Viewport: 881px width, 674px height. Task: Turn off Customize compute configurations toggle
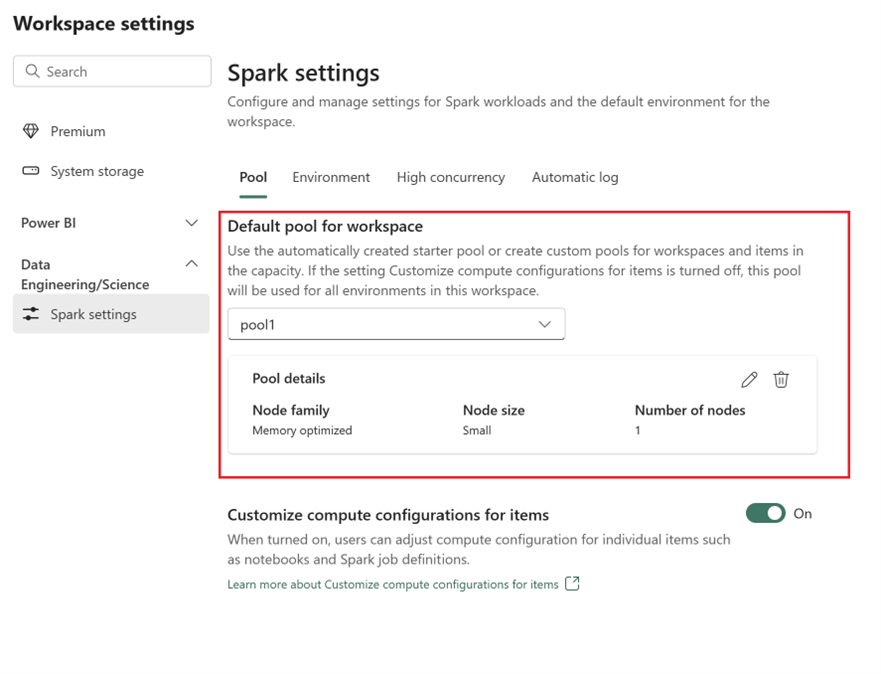(x=765, y=514)
